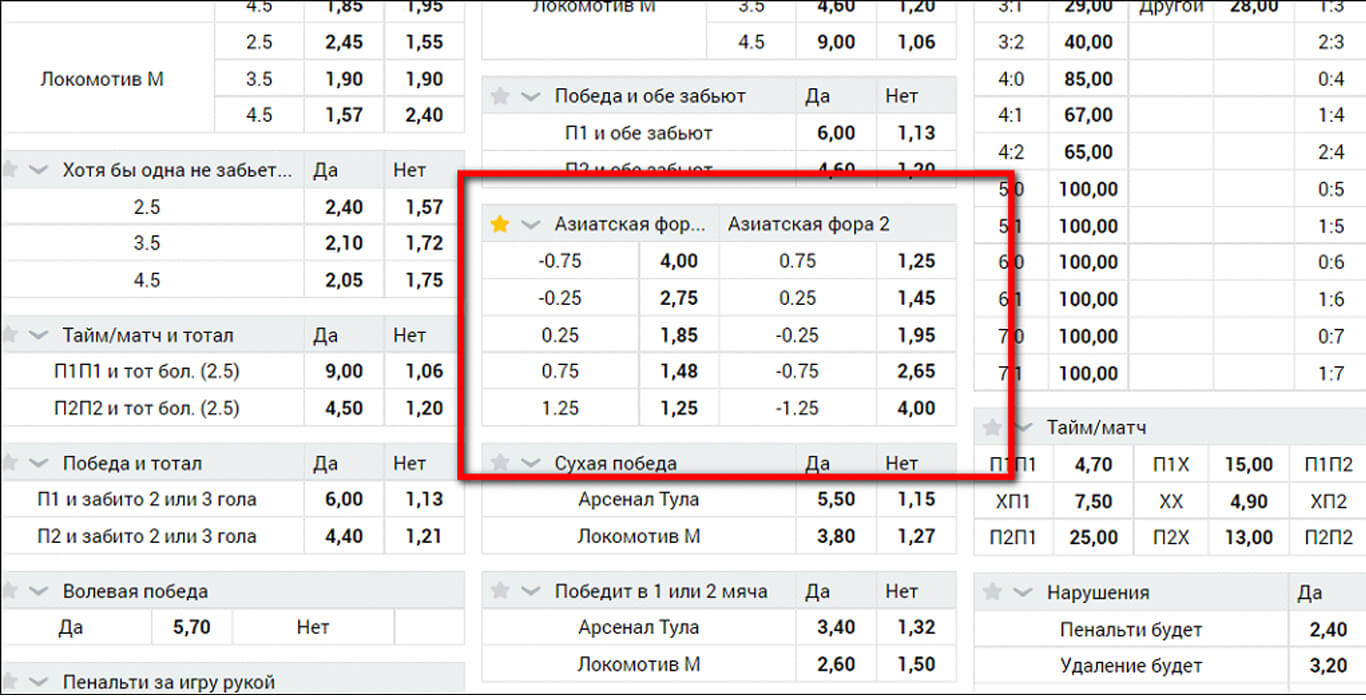The height and width of the screenshot is (700, 1366).
Task: Pick odds 1,85 for Asian handicap 1
Action: 679,335
